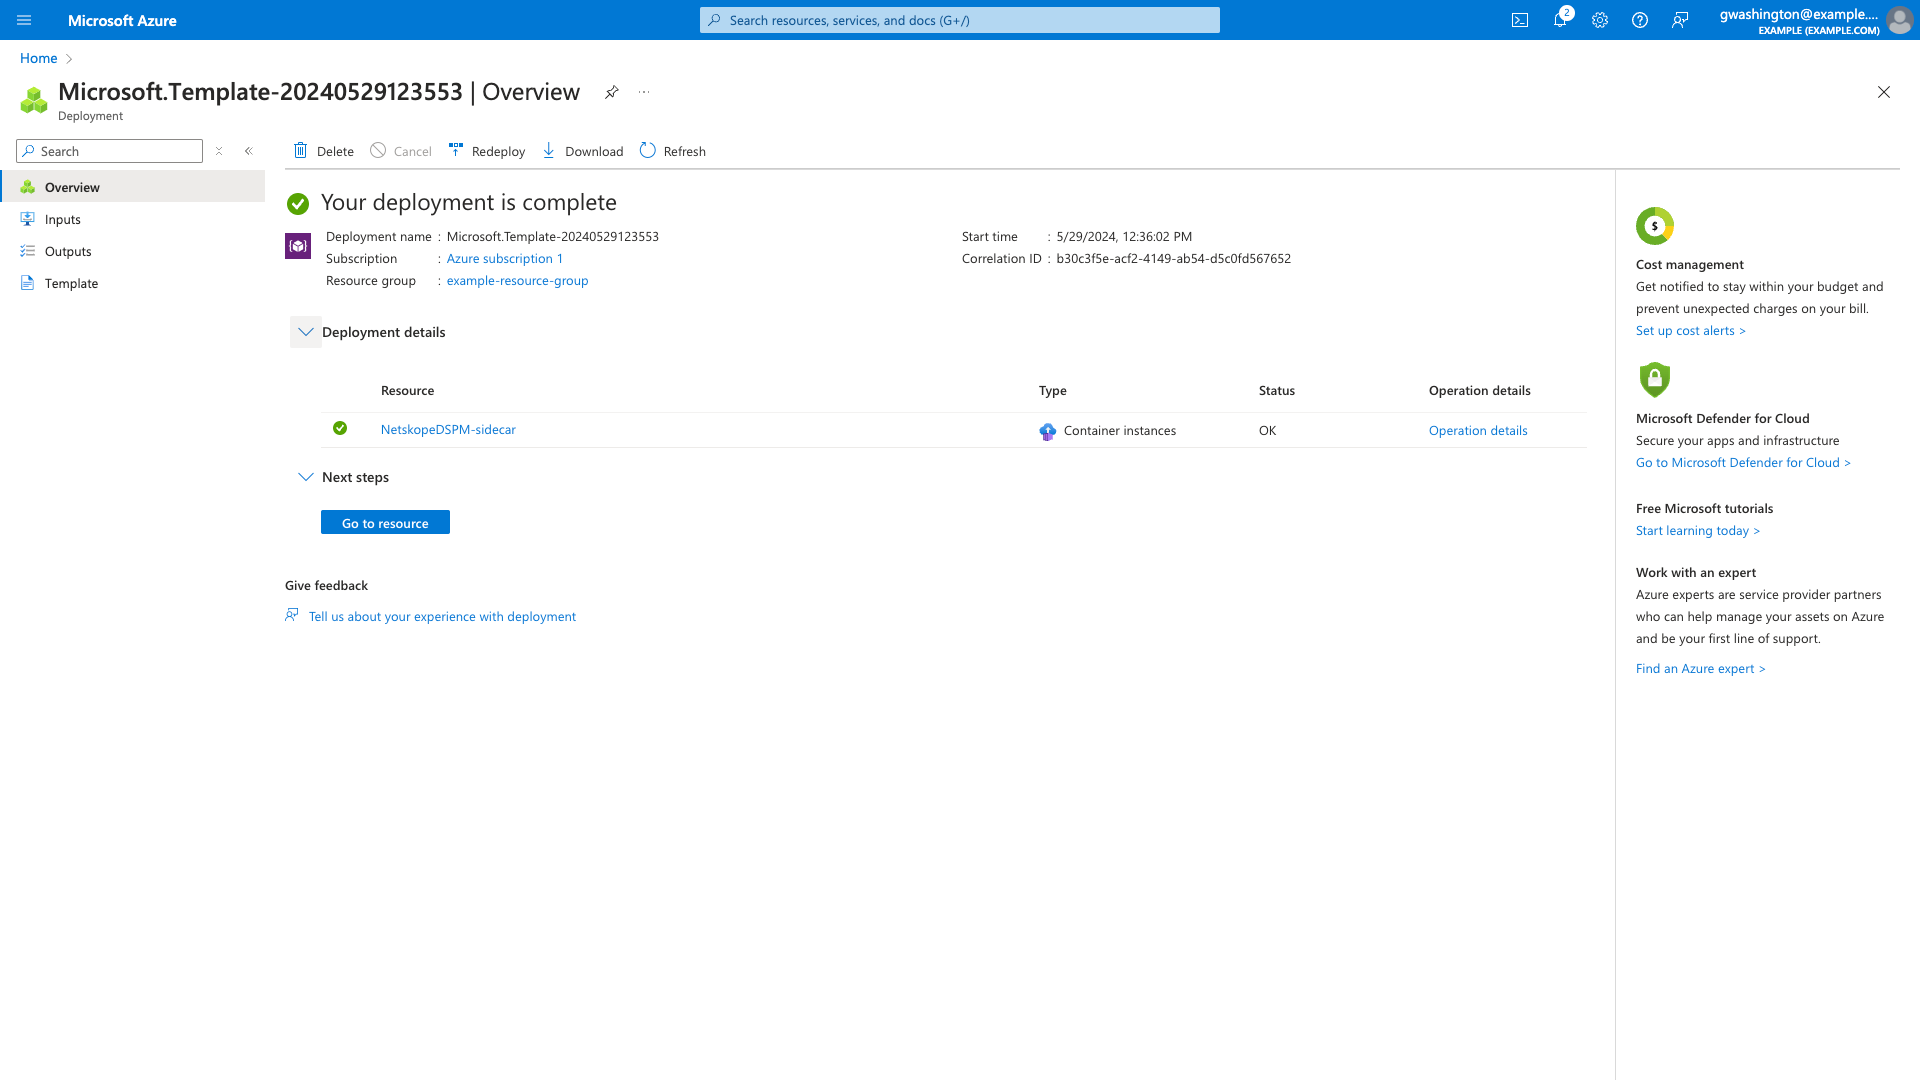
Task: Download the deployment details
Action: coord(582,151)
